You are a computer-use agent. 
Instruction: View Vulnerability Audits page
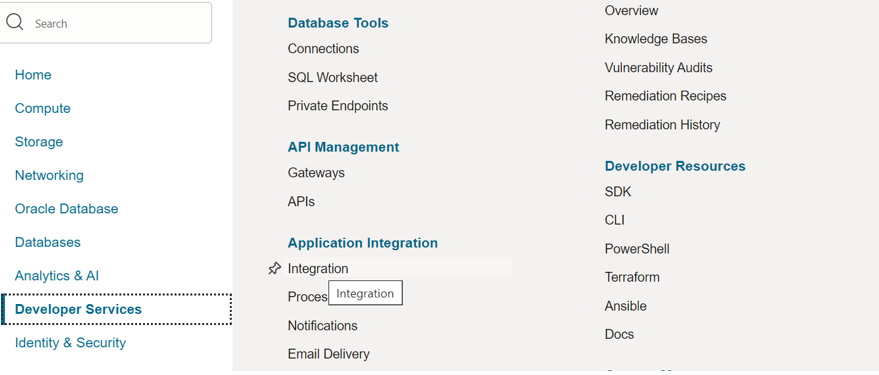659,68
